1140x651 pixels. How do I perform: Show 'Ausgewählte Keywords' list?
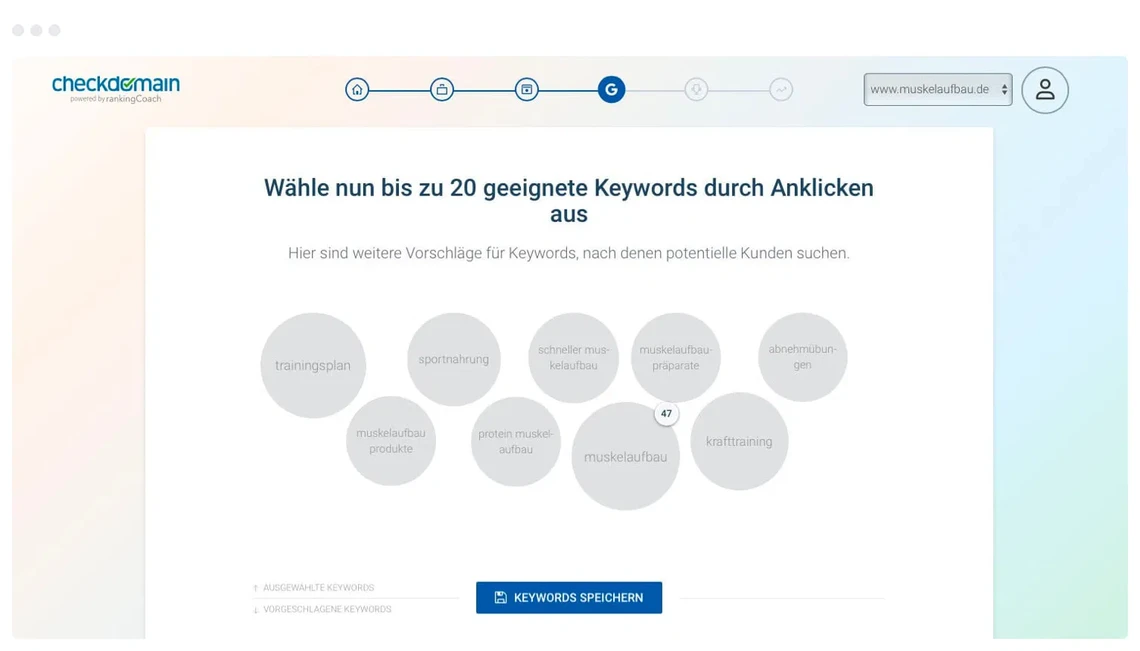click(318, 588)
